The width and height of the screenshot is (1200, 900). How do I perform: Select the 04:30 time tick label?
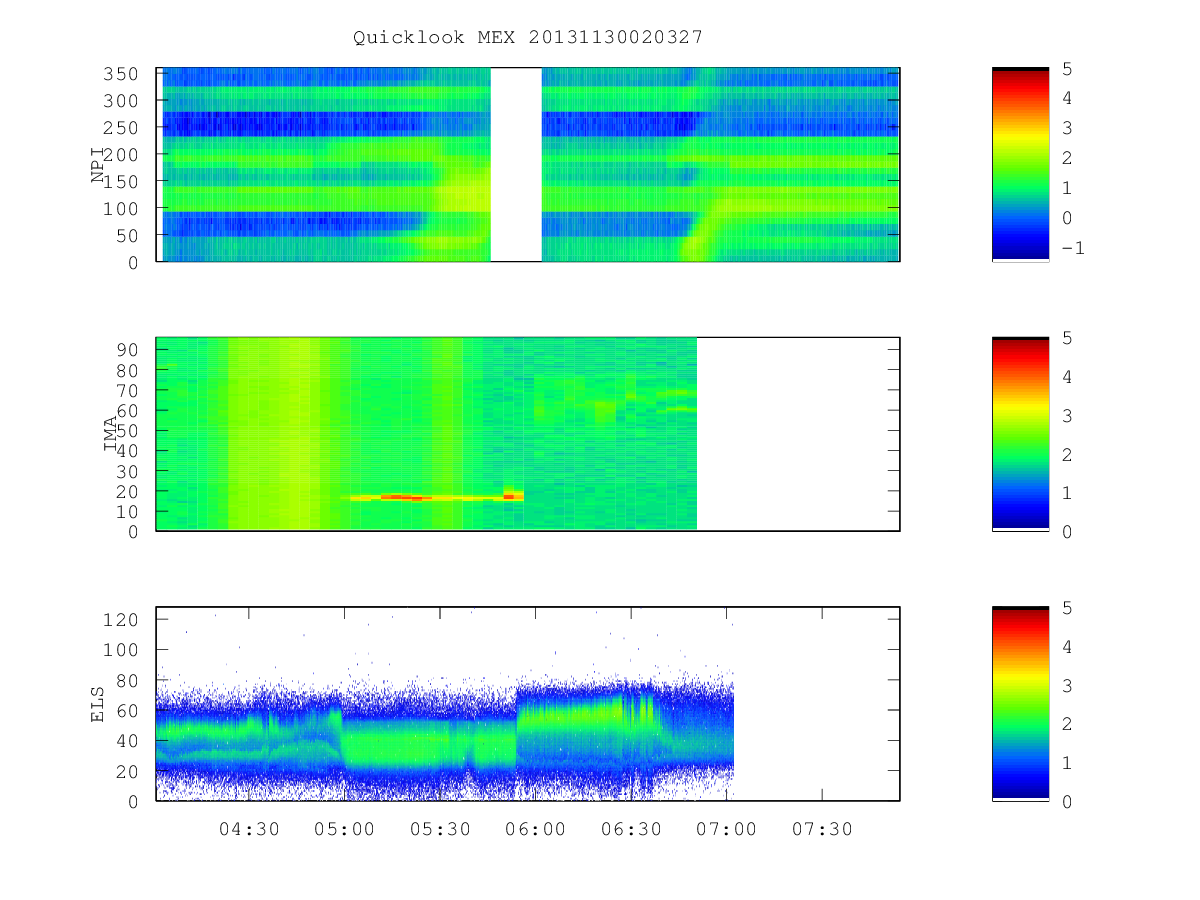pyautogui.click(x=249, y=830)
